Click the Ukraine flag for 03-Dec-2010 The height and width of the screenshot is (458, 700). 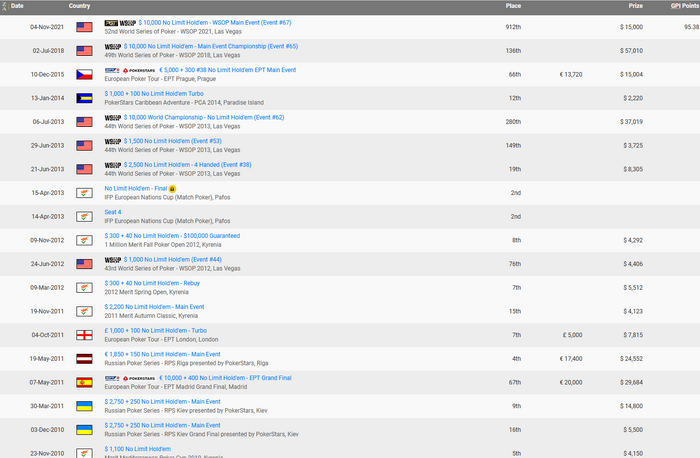tap(84, 429)
